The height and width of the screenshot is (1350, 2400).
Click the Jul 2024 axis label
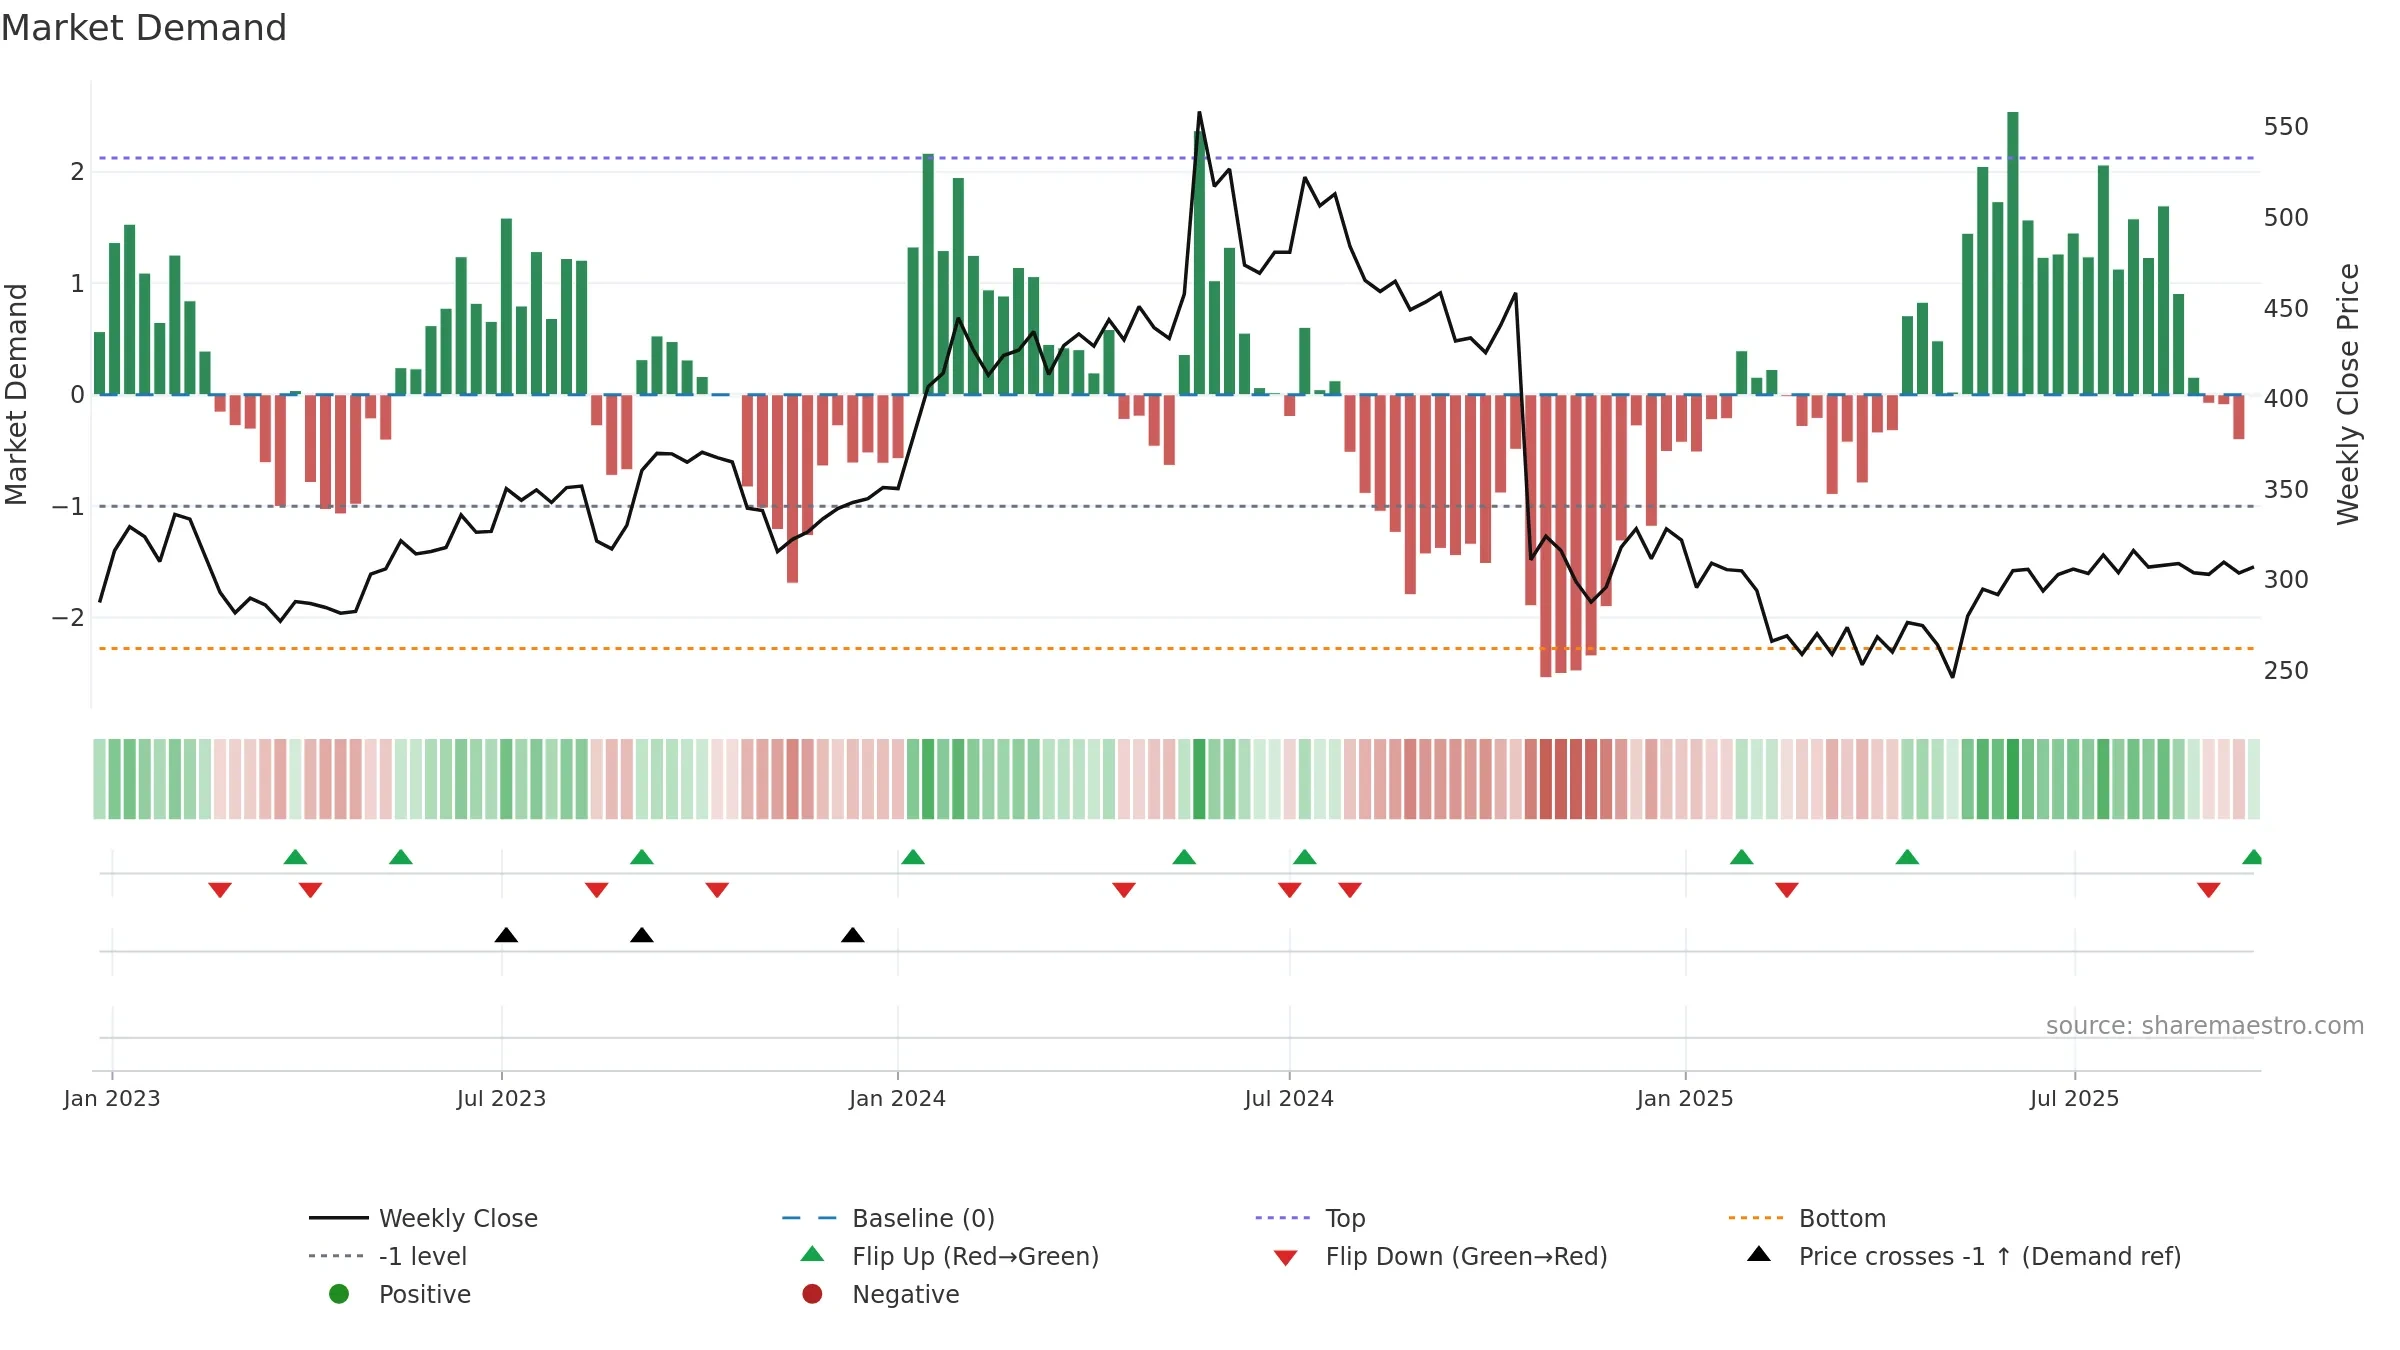[1289, 1099]
